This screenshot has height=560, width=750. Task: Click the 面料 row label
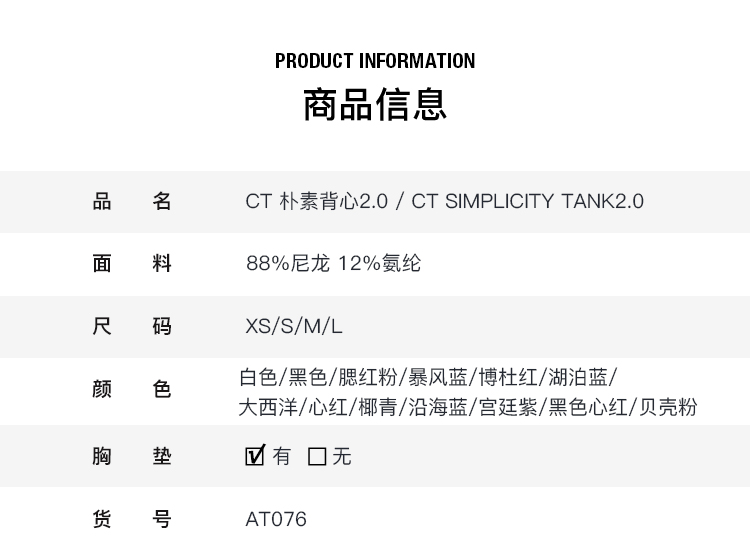[132, 264]
